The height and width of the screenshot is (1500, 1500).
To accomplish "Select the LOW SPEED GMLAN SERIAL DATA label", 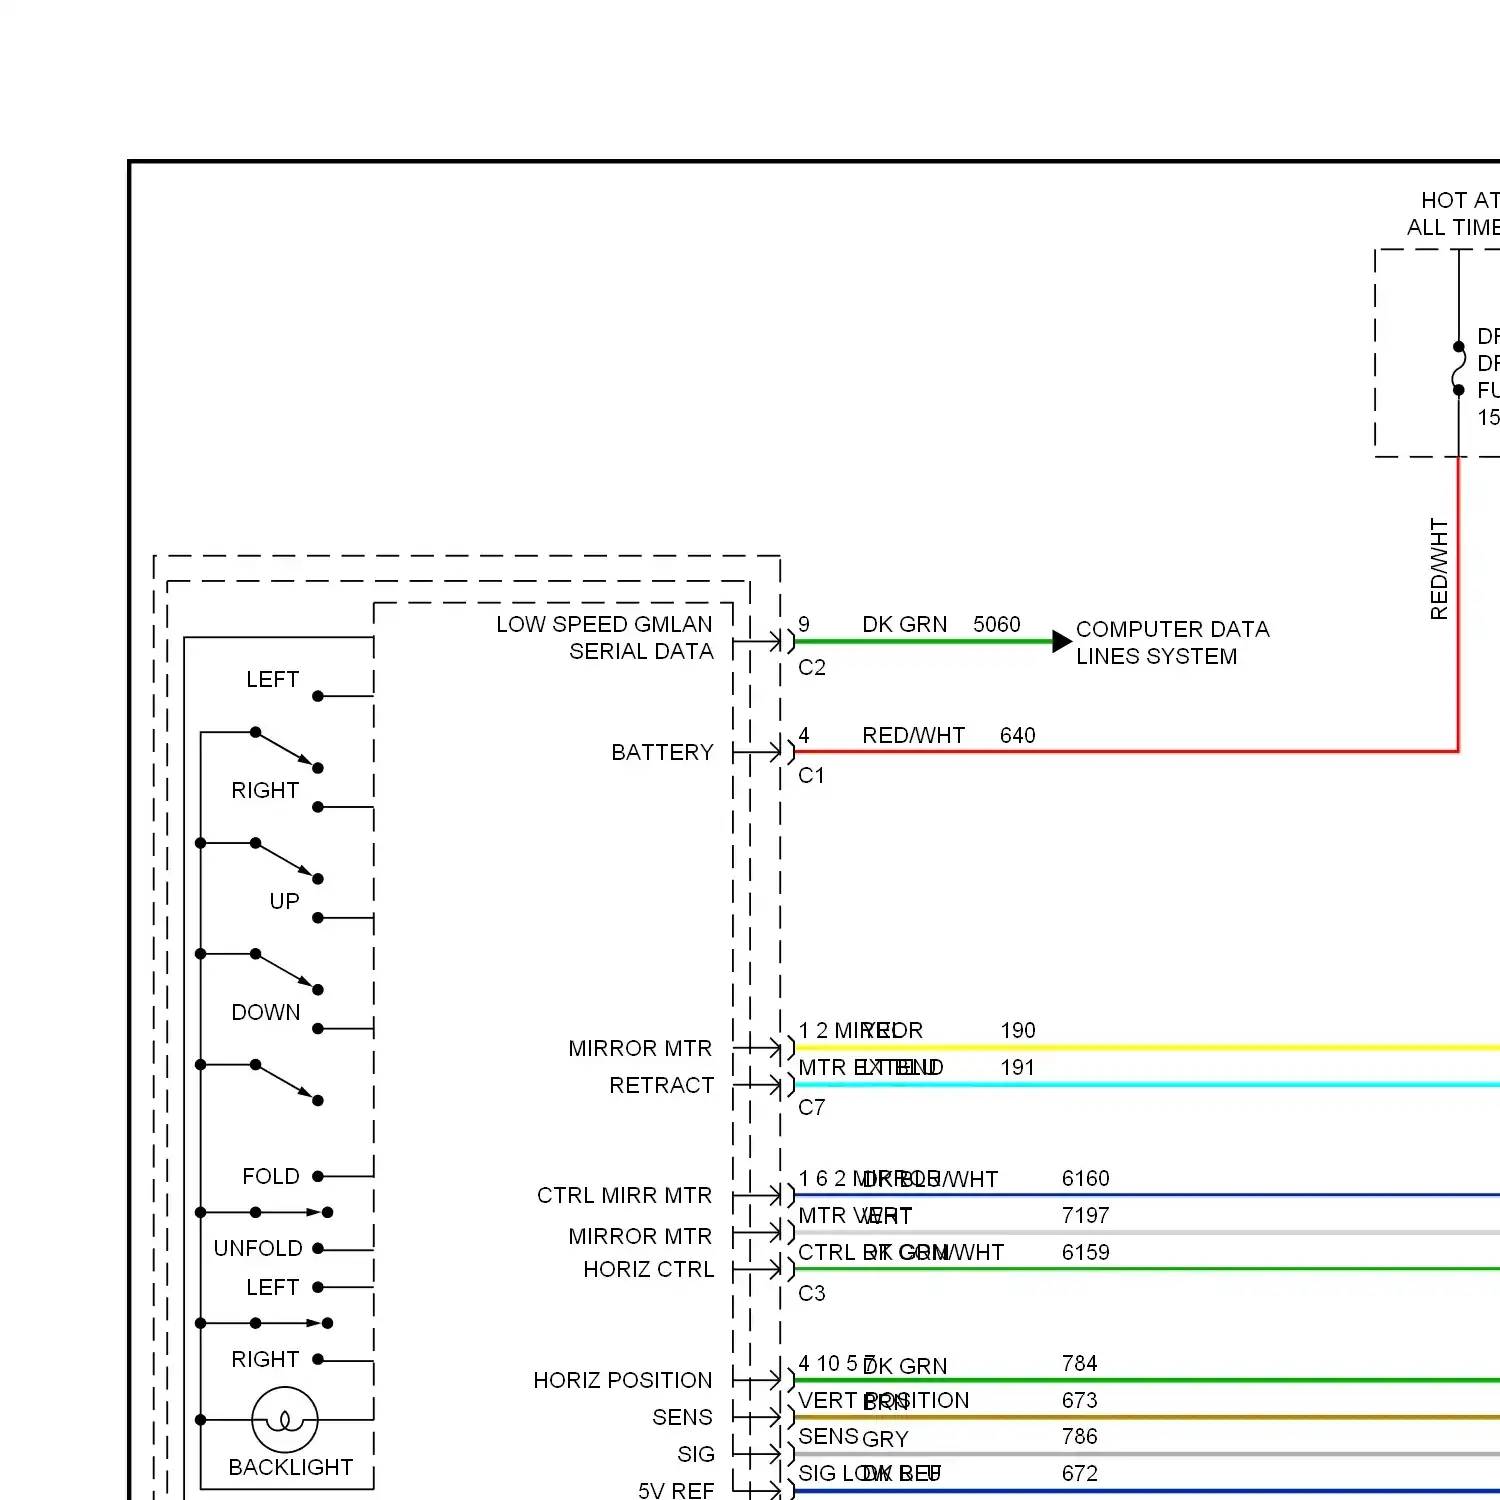I will pyautogui.click(x=605, y=637).
